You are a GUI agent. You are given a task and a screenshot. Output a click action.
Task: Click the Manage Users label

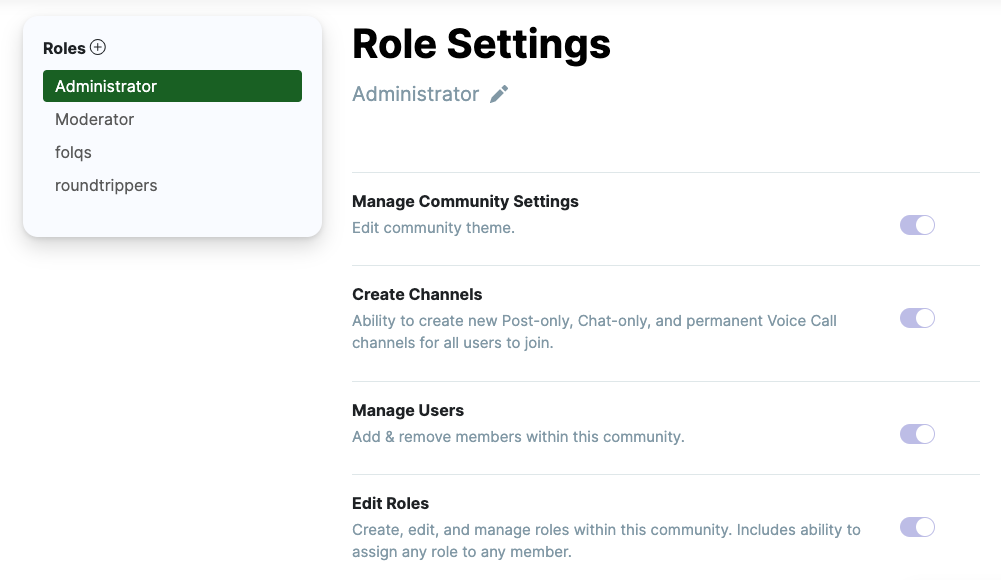coord(408,410)
